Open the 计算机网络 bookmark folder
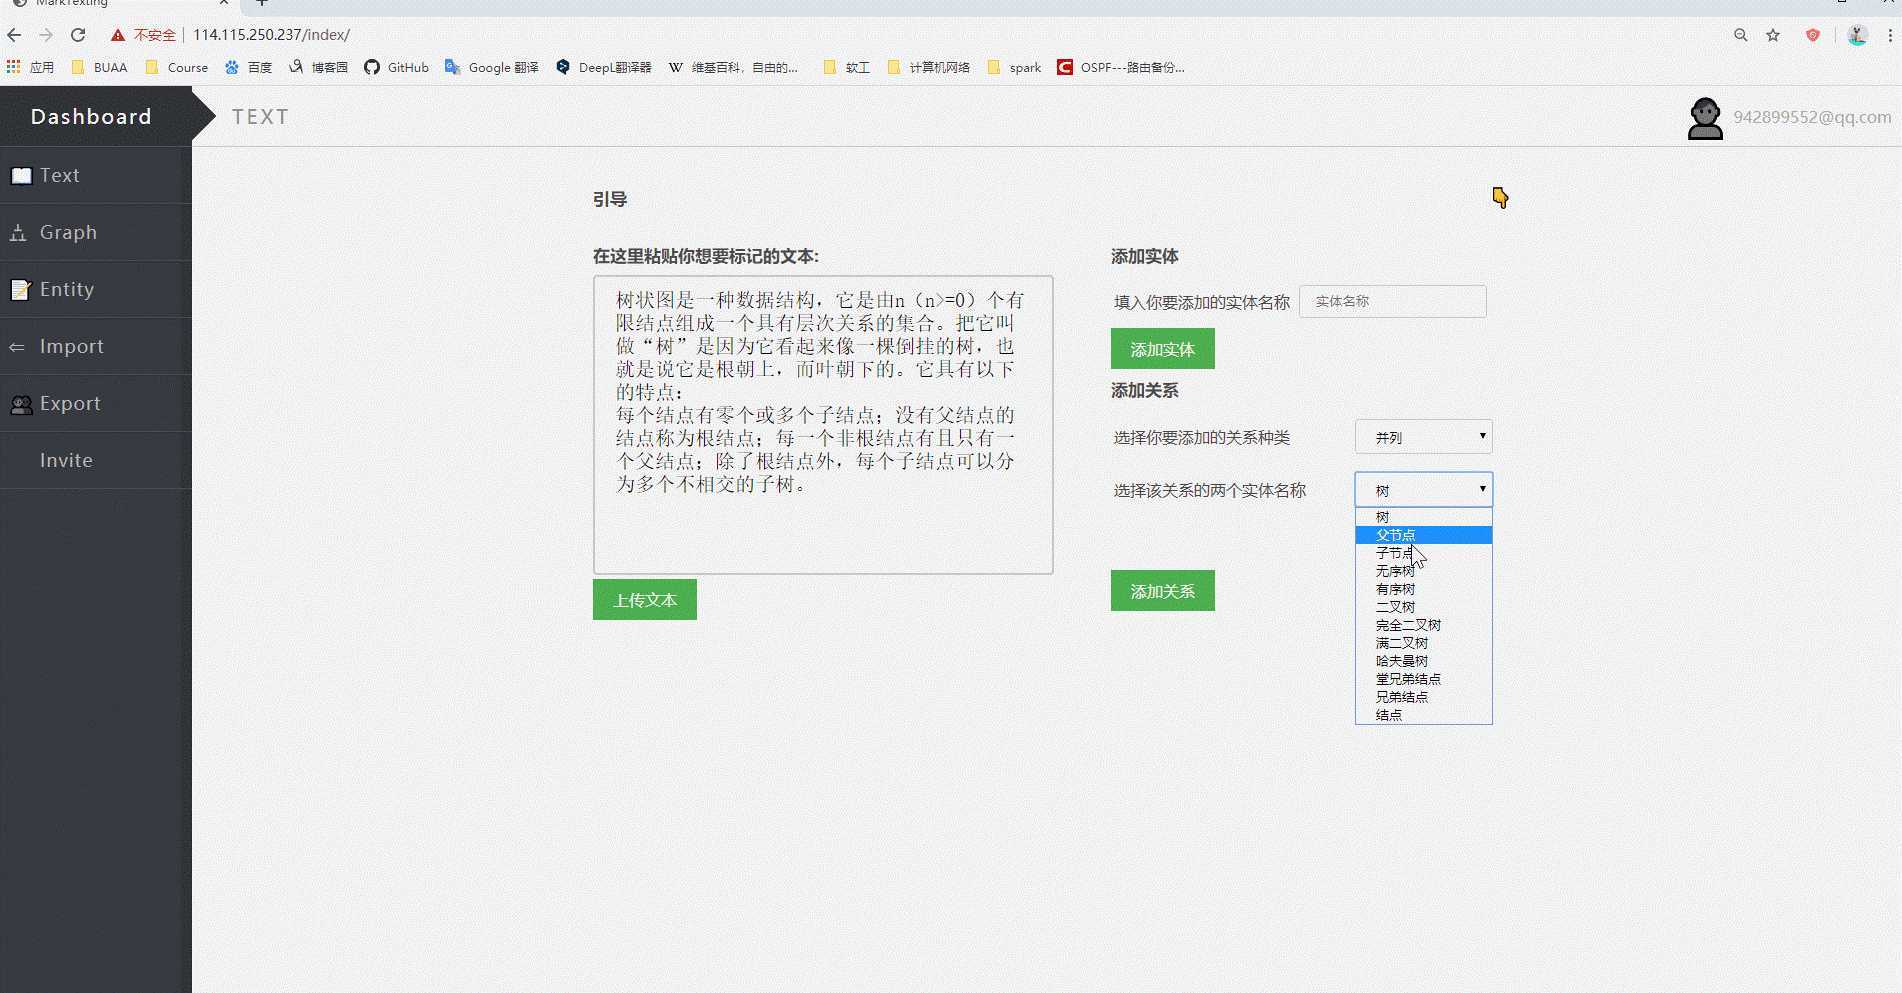Screen dimensions: 1902x993 (929, 67)
